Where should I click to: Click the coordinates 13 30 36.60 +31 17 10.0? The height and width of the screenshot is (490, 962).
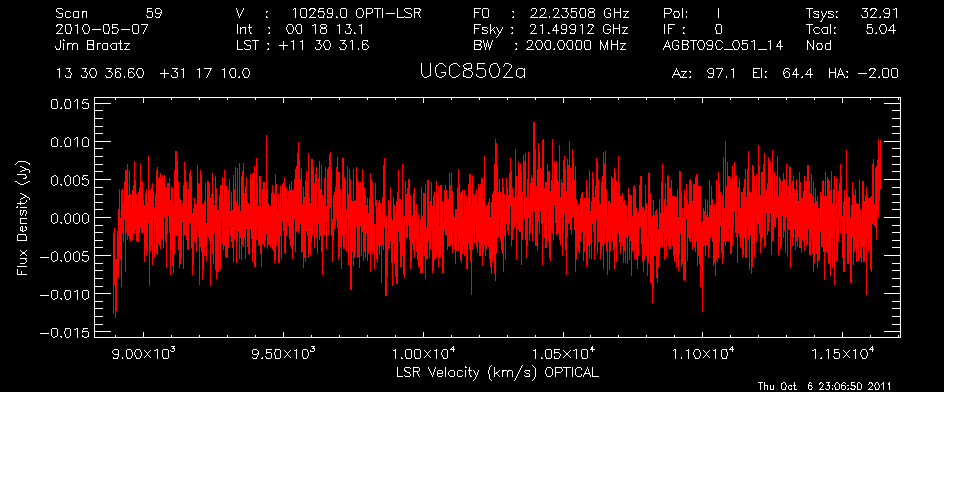tap(153, 74)
